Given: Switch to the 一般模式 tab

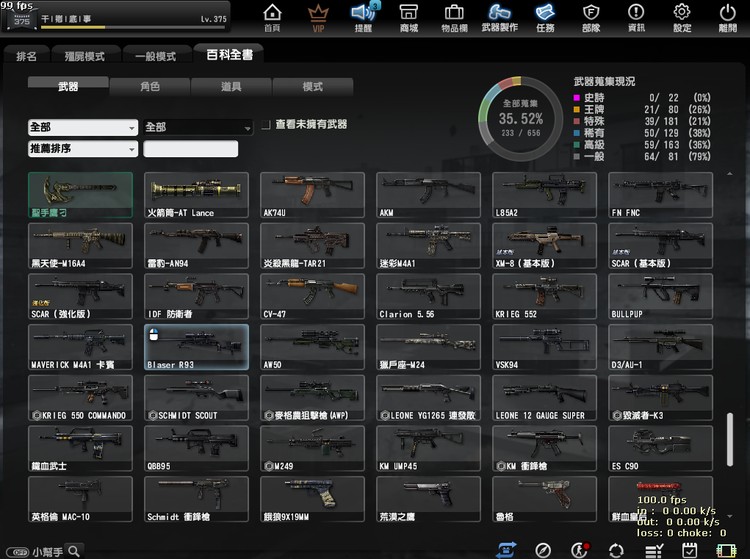Looking at the screenshot, I should click(155, 56).
